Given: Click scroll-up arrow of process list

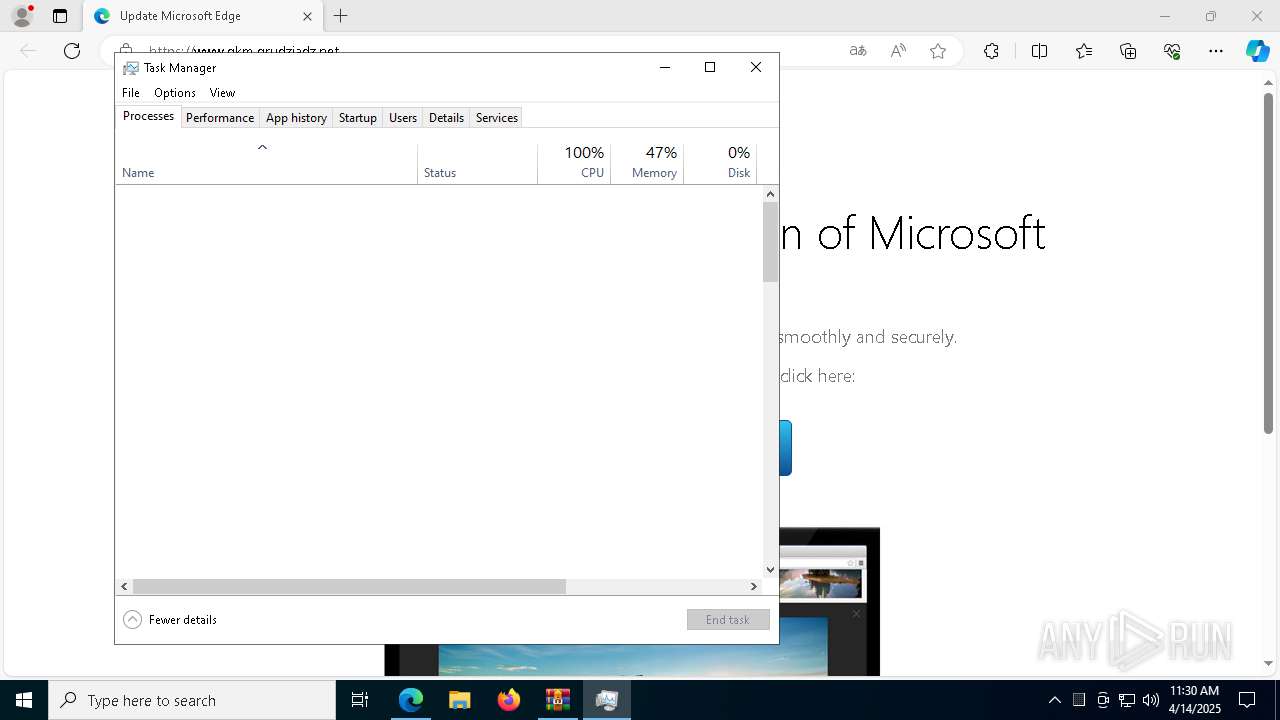Looking at the screenshot, I should [x=770, y=193].
